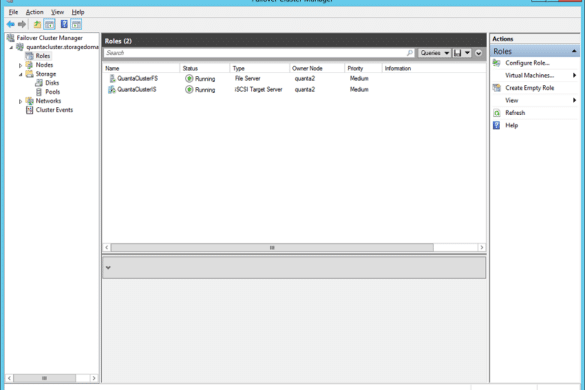
Task: Open Cluster Events in the tree
Action: click(54, 110)
